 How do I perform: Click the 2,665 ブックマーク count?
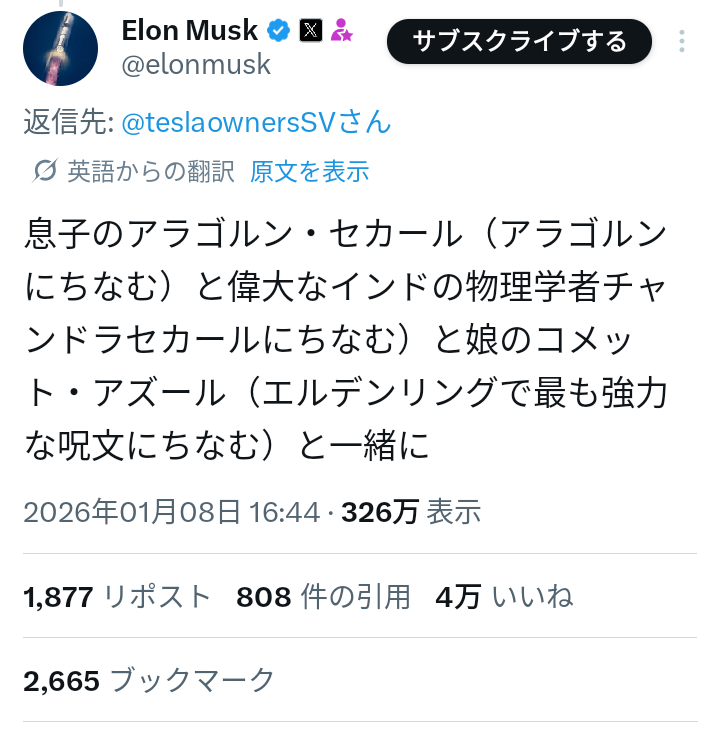tap(148, 680)
